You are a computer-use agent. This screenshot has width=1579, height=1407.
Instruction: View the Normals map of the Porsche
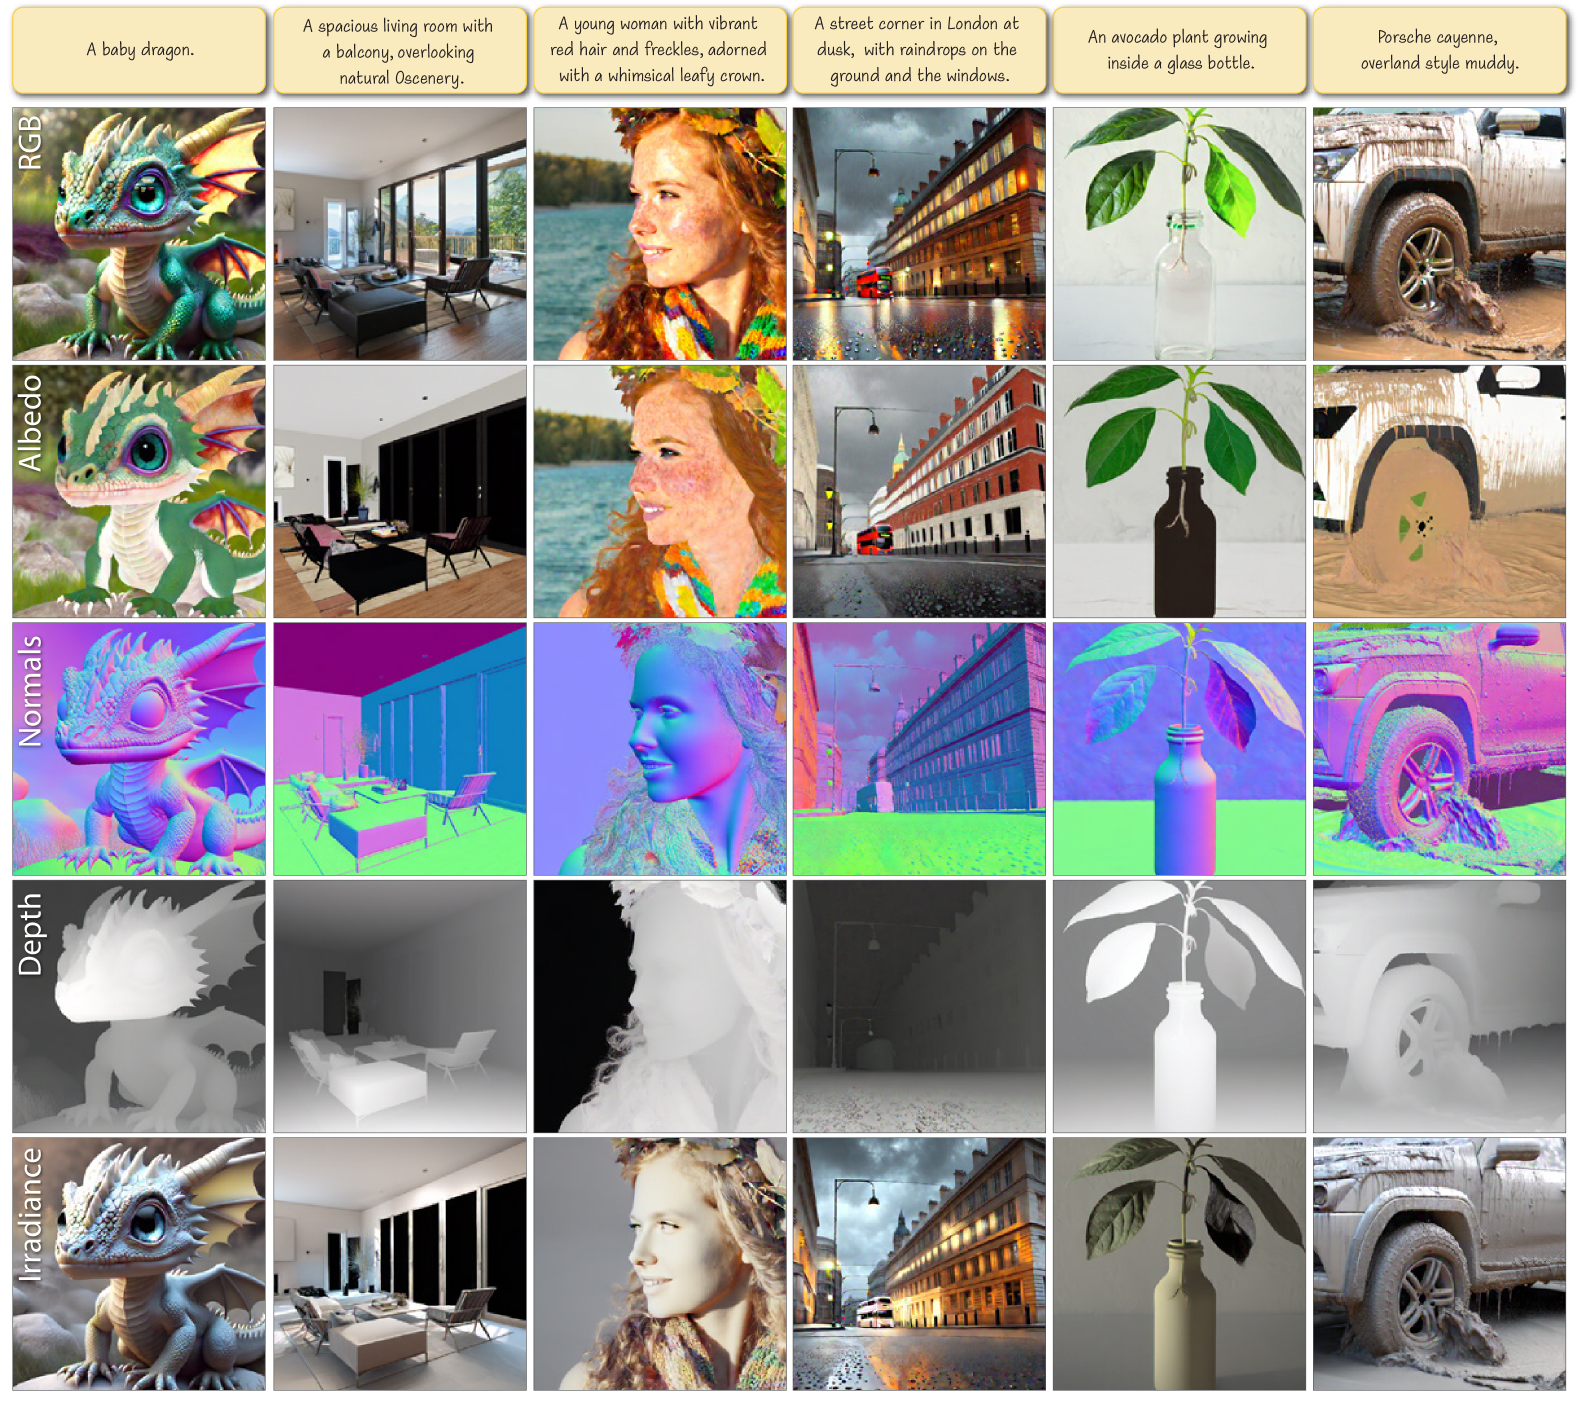point(1439,749)
